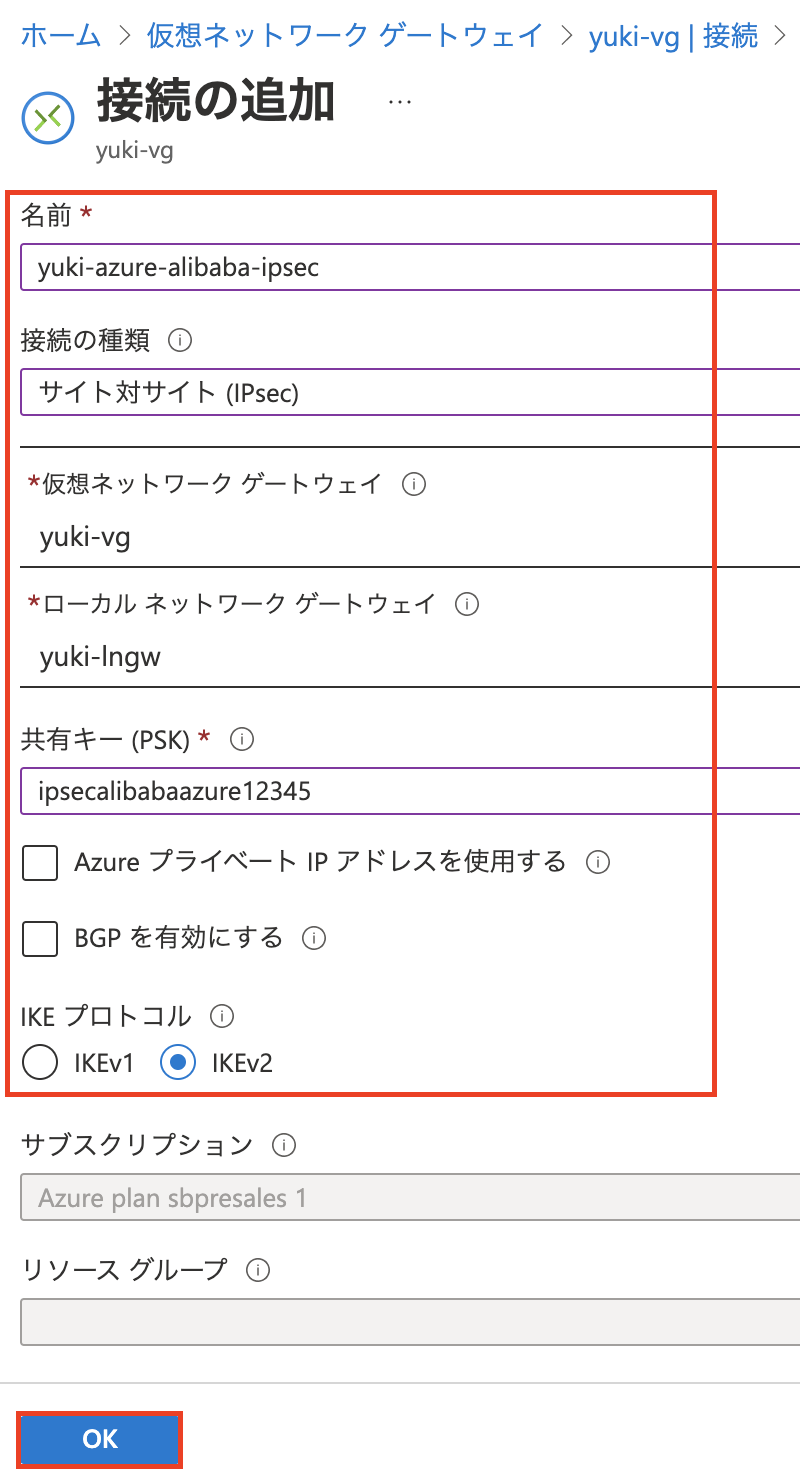The width and height of the screenshot is (800, 1478).
Task: Toggle the BGP を有効にする checkbox
Action: (40, 939)
